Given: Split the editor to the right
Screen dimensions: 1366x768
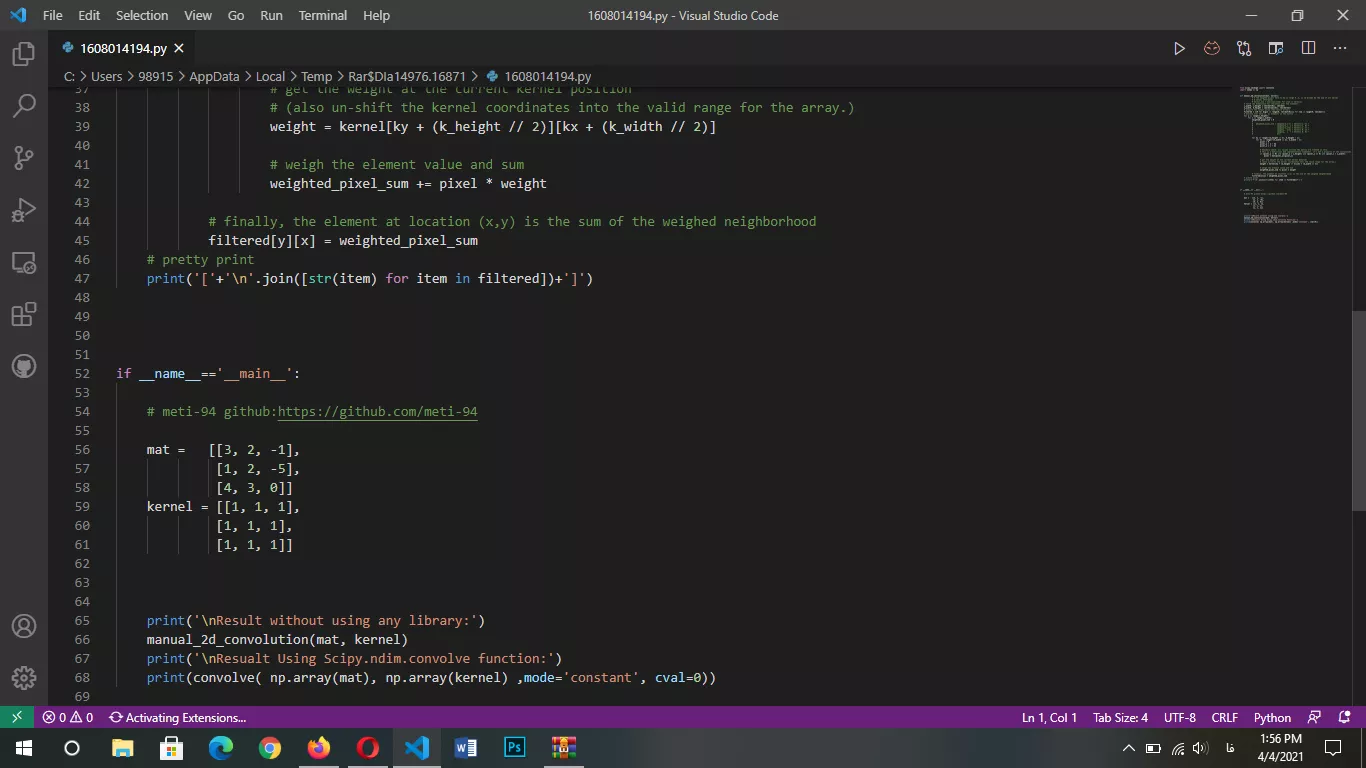Looking at the screenshot, I should click(x=1308, y=48).
